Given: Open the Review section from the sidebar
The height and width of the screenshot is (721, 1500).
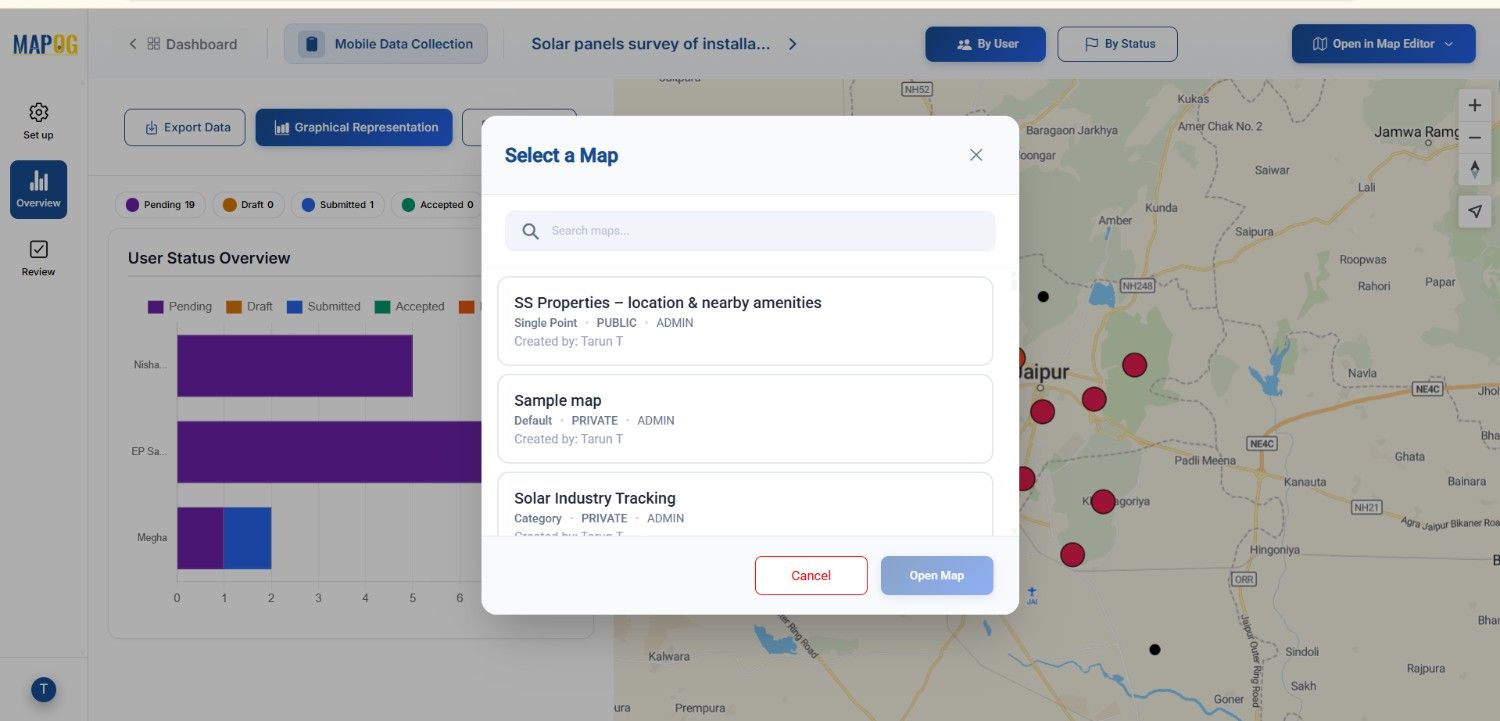Looking at the screenshot, I should coord(37,258).
